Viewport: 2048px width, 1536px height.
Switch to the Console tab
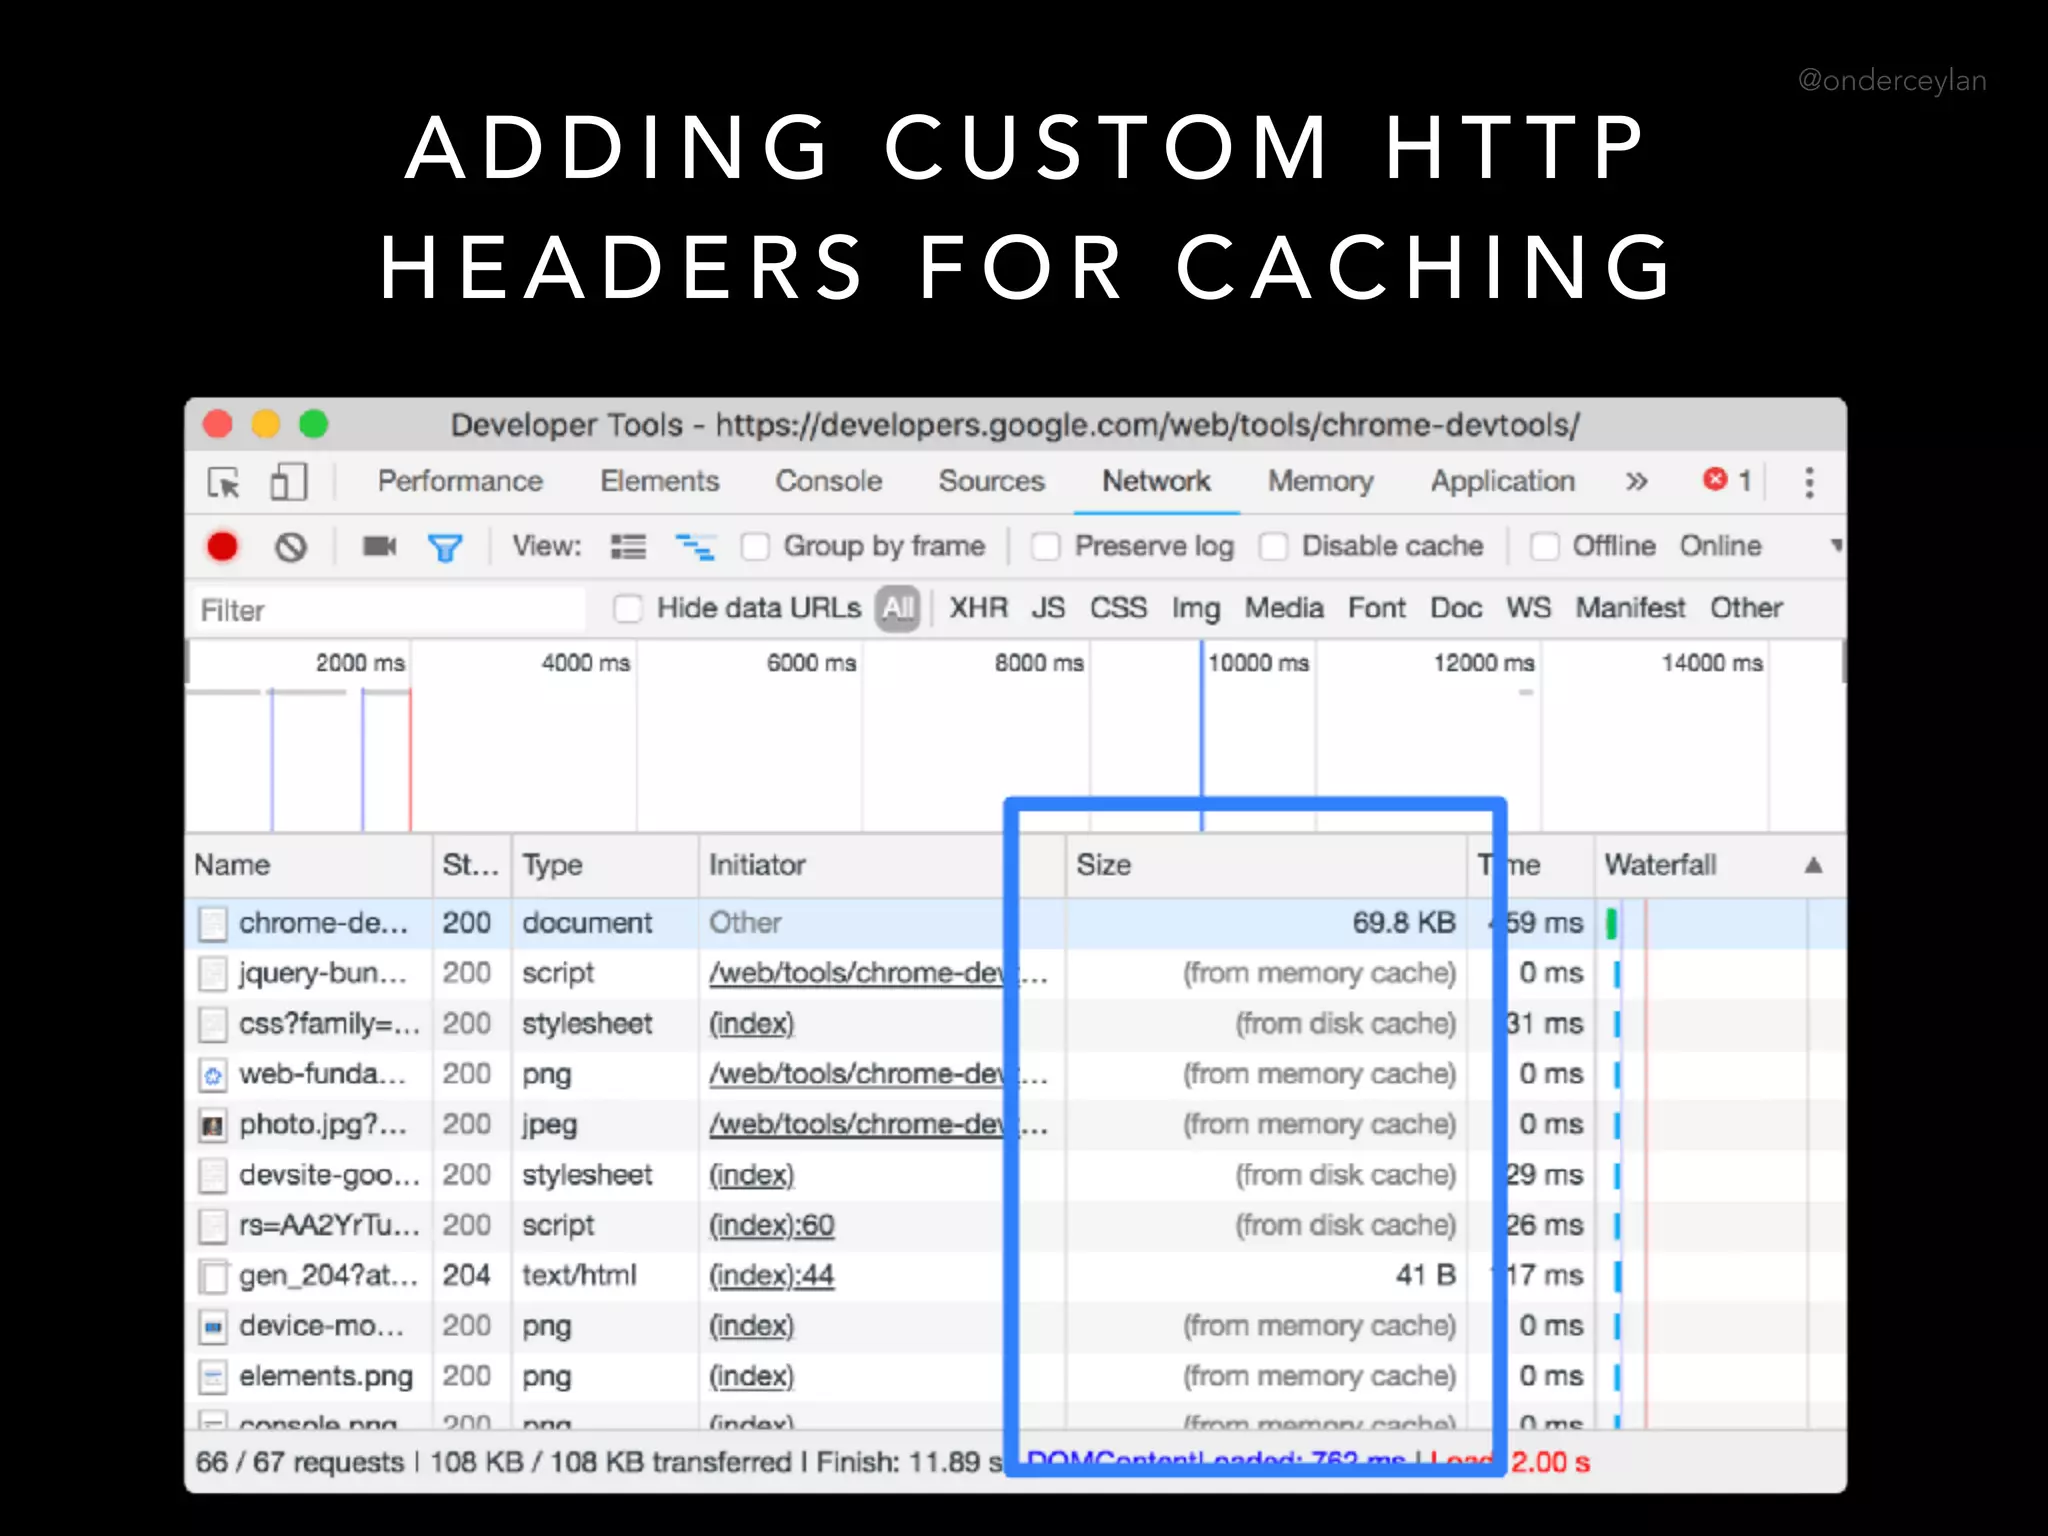pyautogui.click(x=828, y=482)
